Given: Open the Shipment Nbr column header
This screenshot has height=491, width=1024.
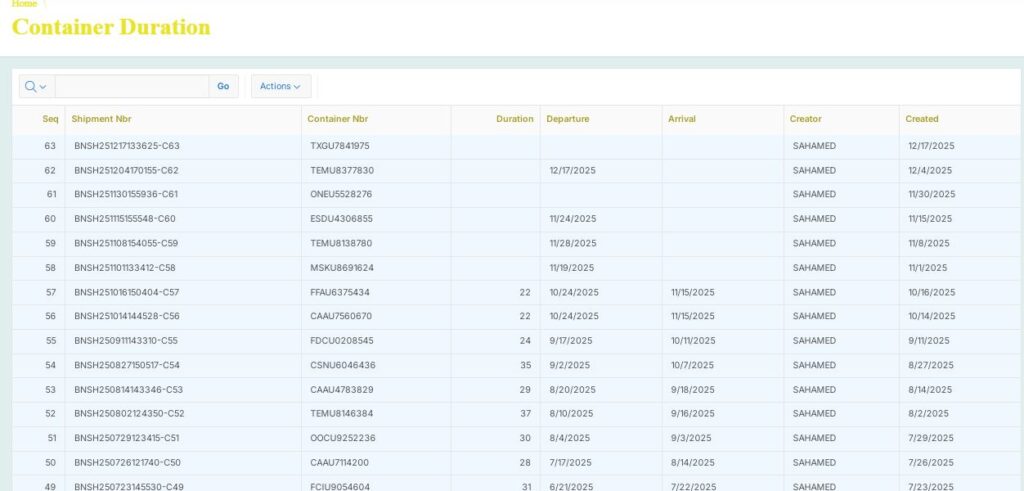Looking at the screenshot, I should click(101, 119).
